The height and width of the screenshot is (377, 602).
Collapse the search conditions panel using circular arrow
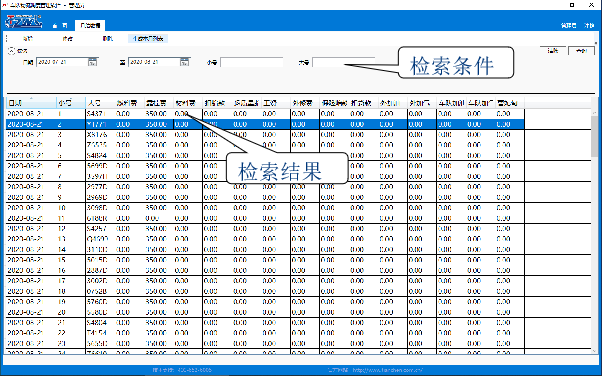pos(12,50)
